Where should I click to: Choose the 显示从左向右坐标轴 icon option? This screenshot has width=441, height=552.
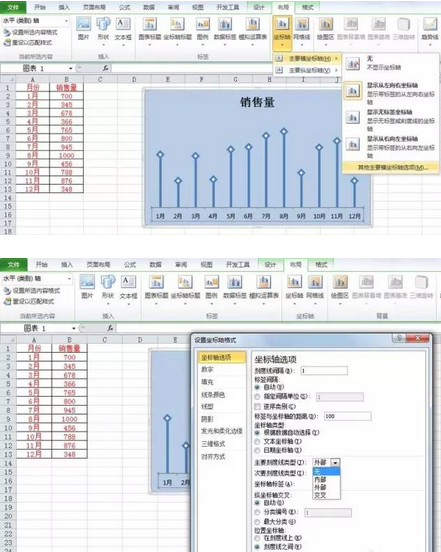click(x=353, y=91)
